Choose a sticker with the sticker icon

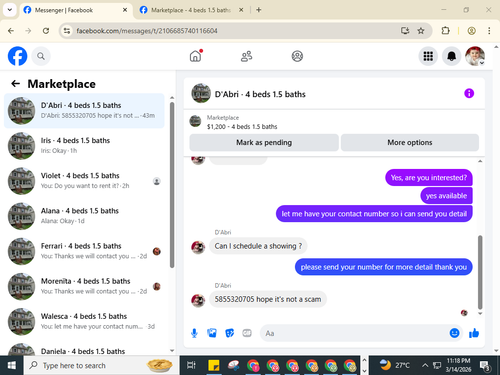point(229,333)
